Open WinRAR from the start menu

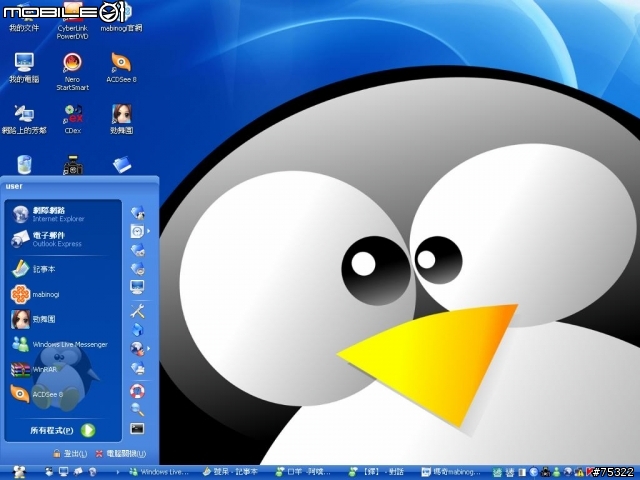pyautogui.click(x=61, y=369)
